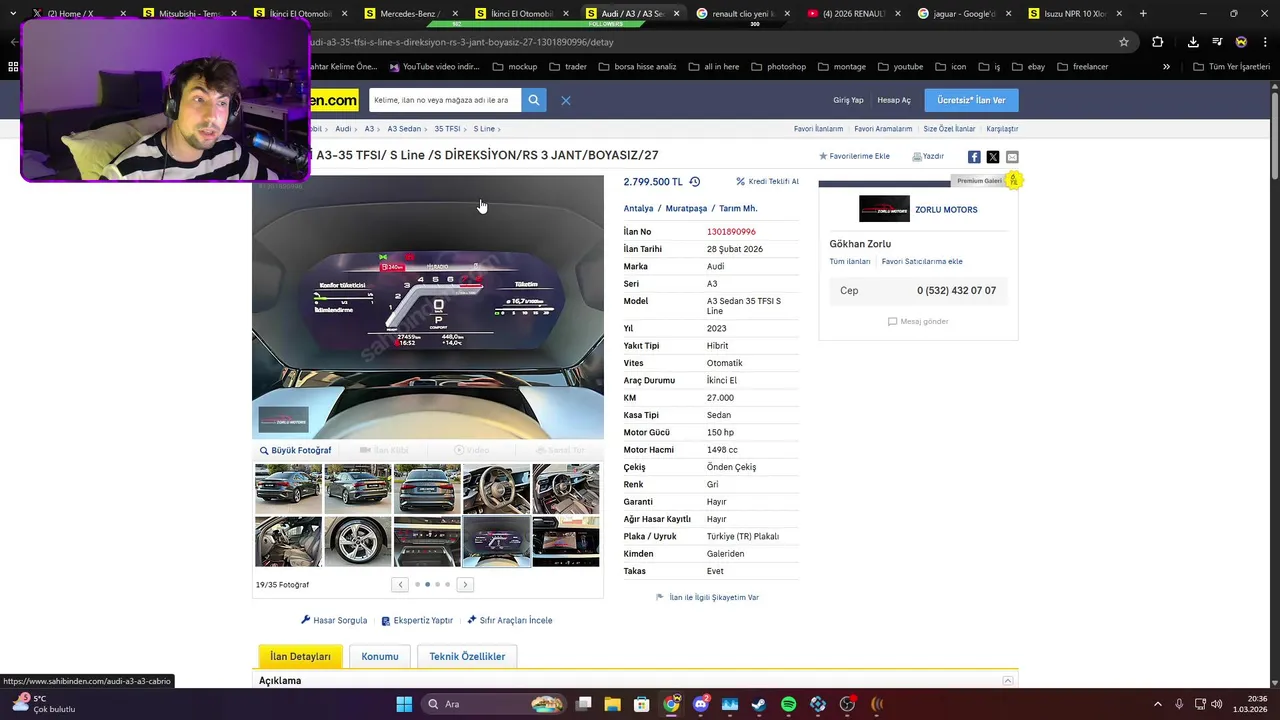Open YouTube video indir bookmark

point(435,67)
